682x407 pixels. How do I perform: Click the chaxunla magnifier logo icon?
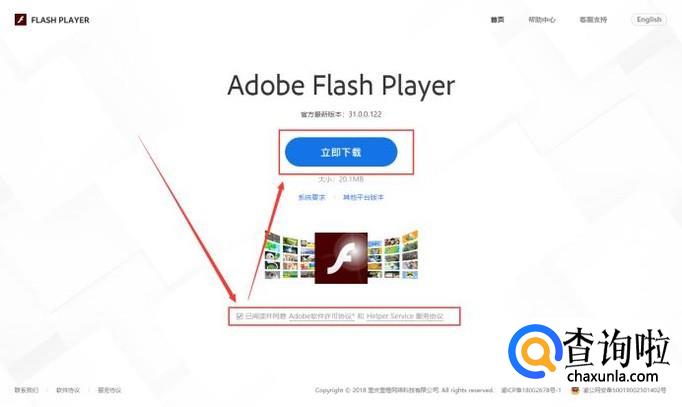click(x=535, y=351)
